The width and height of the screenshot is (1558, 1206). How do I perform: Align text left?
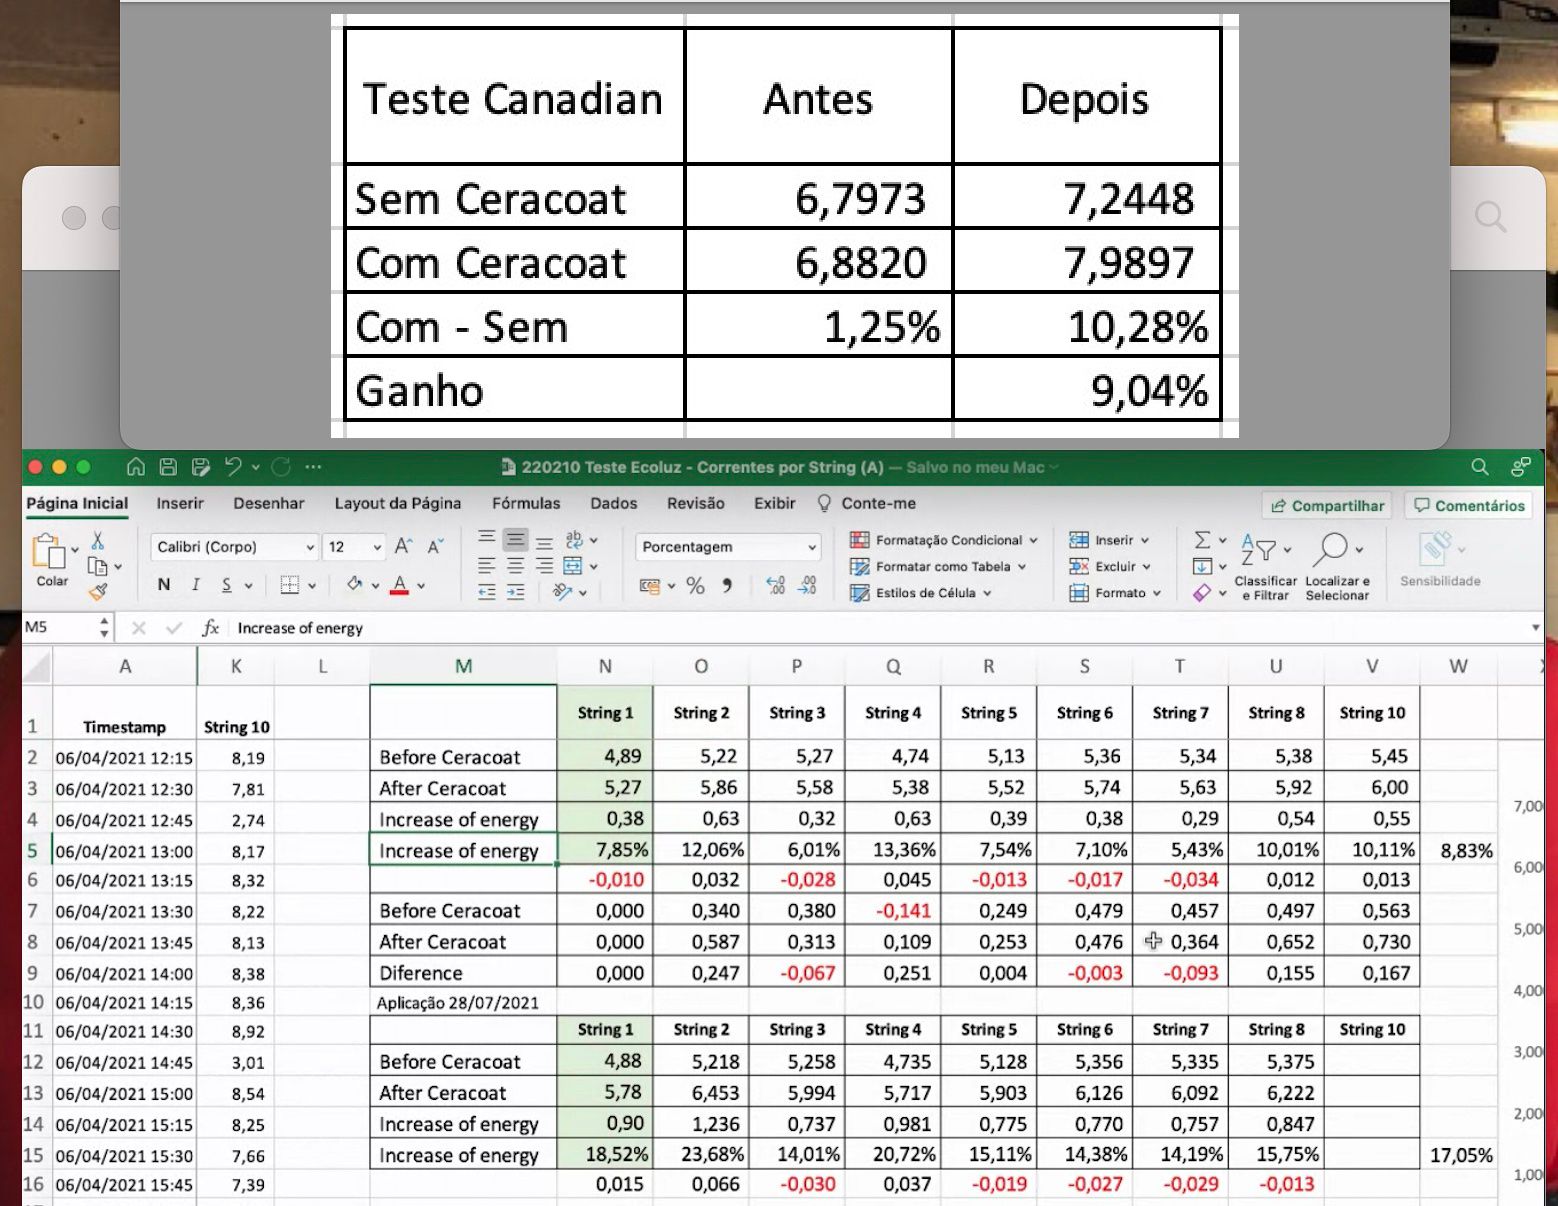486,566
